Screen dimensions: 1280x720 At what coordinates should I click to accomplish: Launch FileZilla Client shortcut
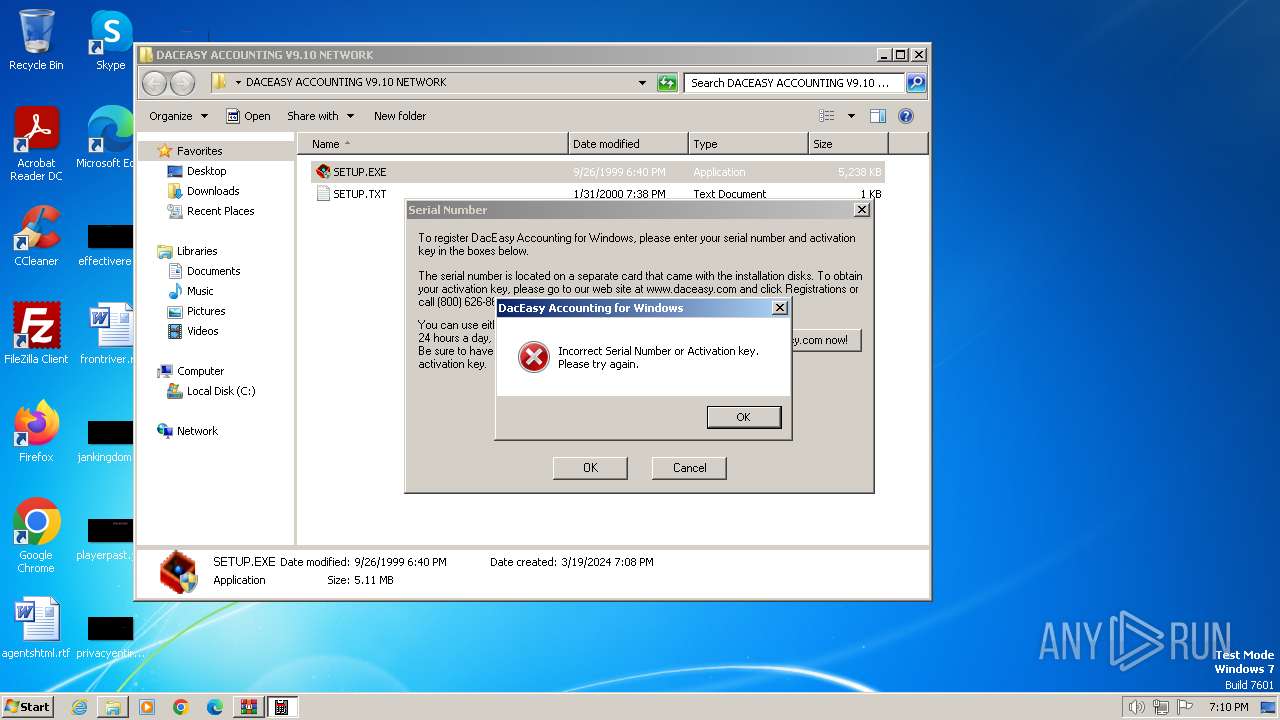click(36, 333)
